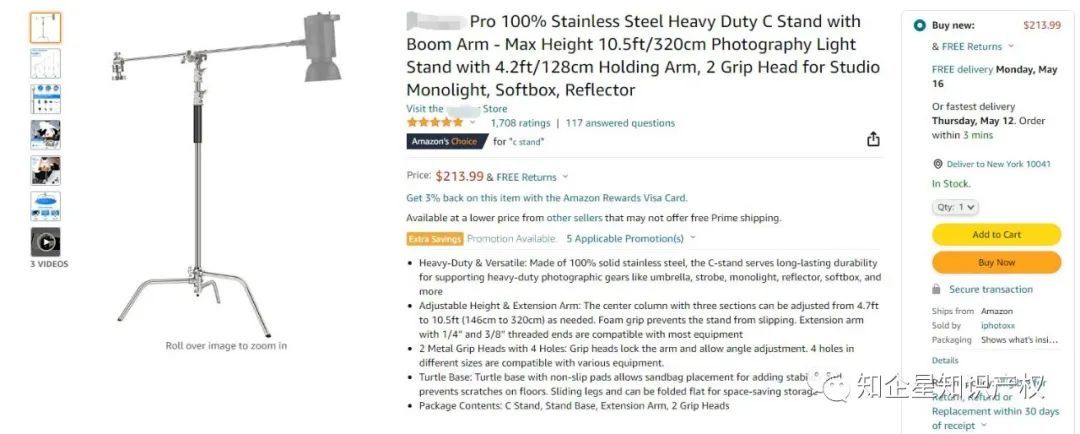This screenshot has height=434, width=1080.
Task: Click the five-star rating icons
Action: point(435,123)
